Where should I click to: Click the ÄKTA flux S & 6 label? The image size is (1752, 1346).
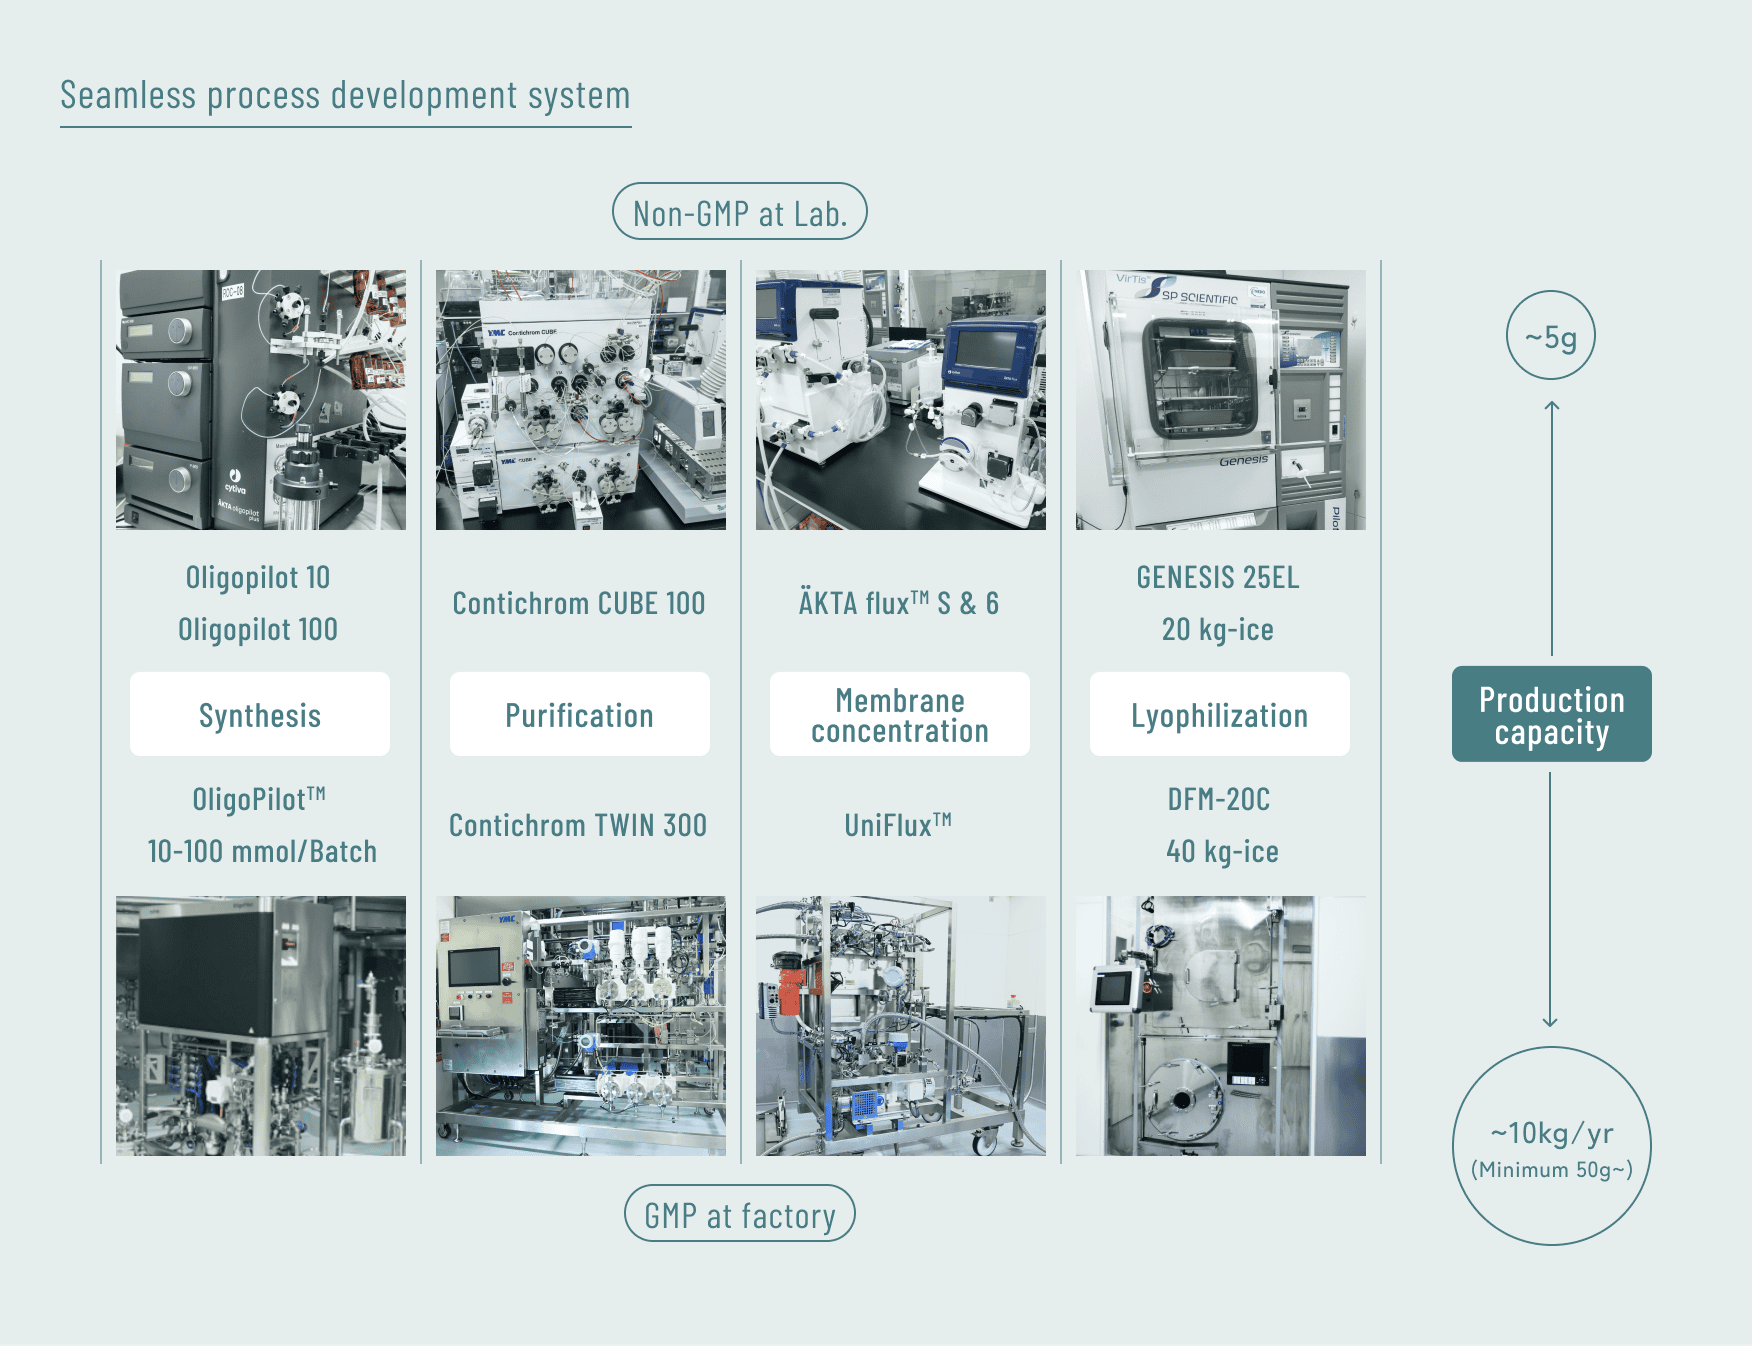[x=899, y=603]
